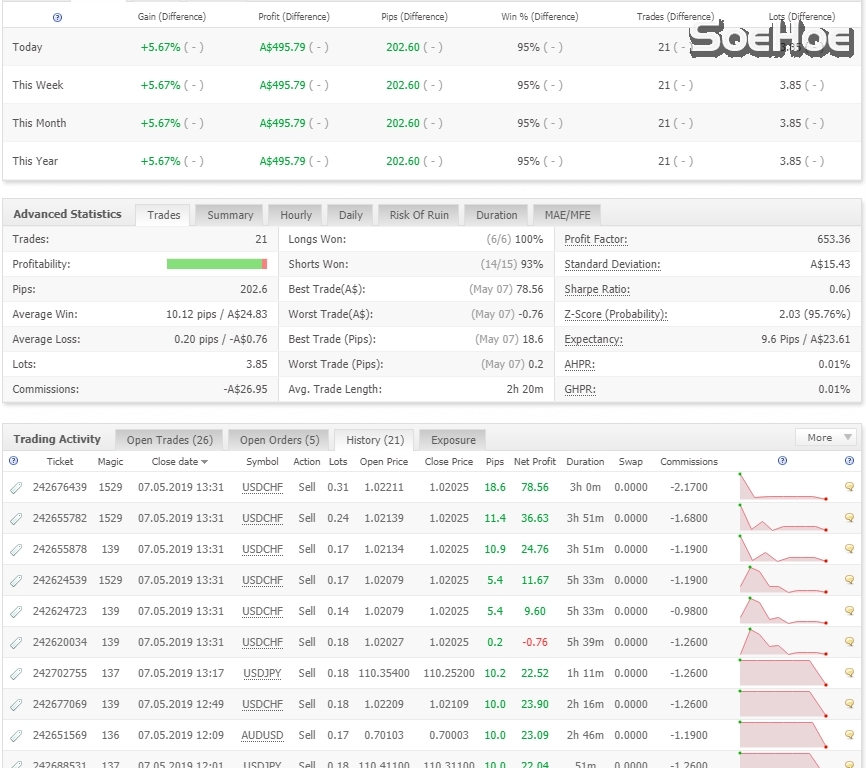
Task: Open the comment bubble for ticket 242676439
Action: 849,488
